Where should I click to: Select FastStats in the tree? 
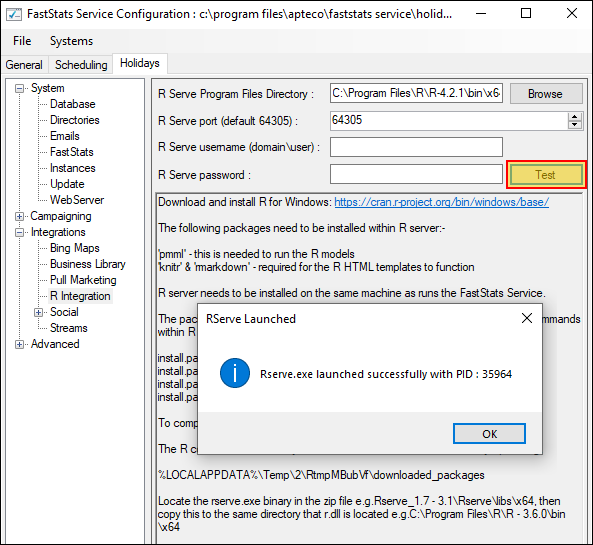71,152
